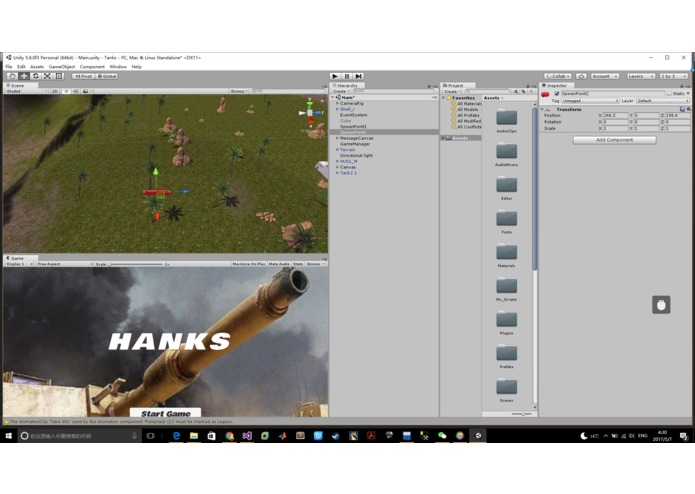The height and width of the screenshot is (494, 695).
Task: Select the Rect transform tool
Action: [x=59, y=76]
